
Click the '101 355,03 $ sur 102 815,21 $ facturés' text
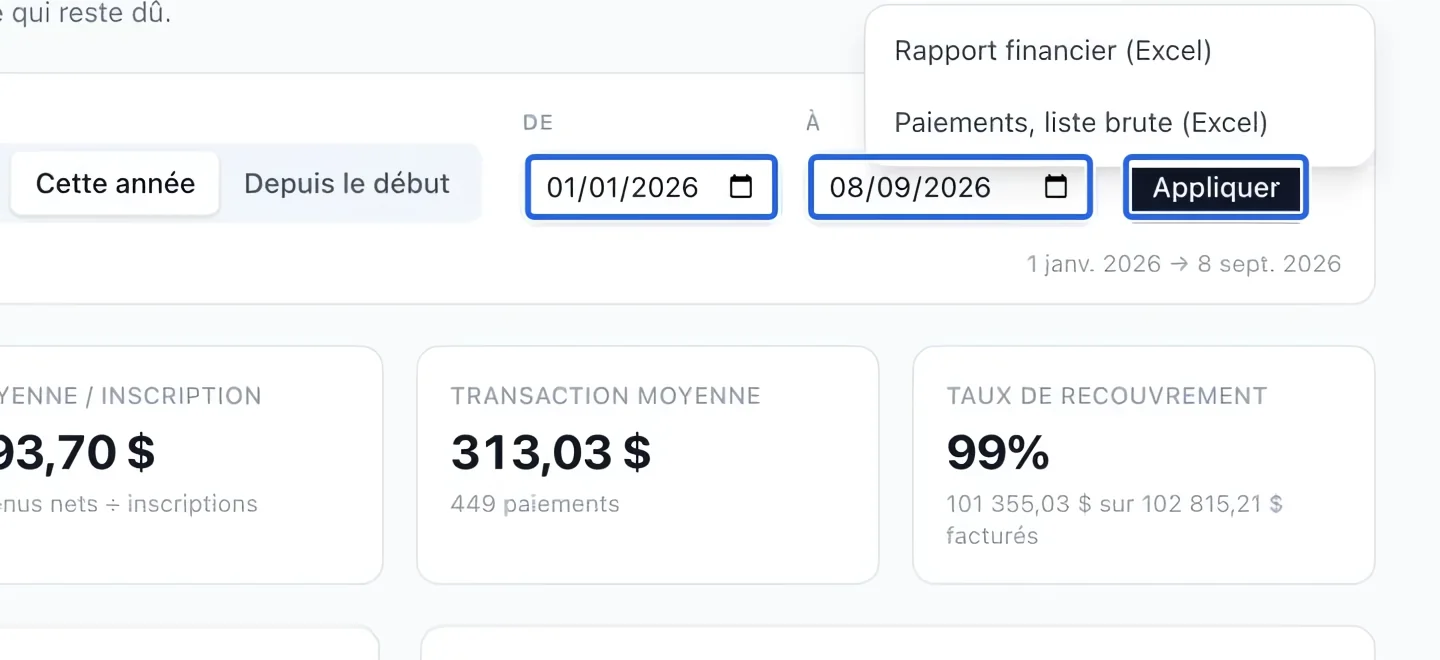point(1115,520)
